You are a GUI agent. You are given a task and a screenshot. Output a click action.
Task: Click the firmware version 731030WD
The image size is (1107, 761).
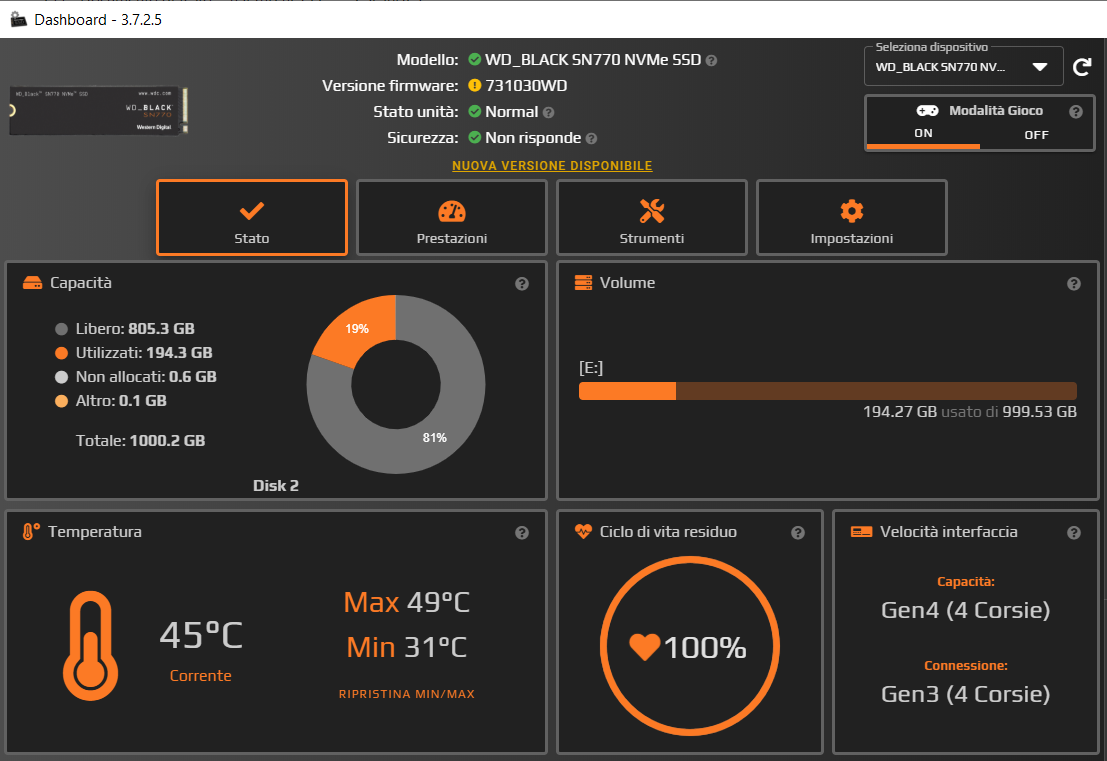[527, 86]
